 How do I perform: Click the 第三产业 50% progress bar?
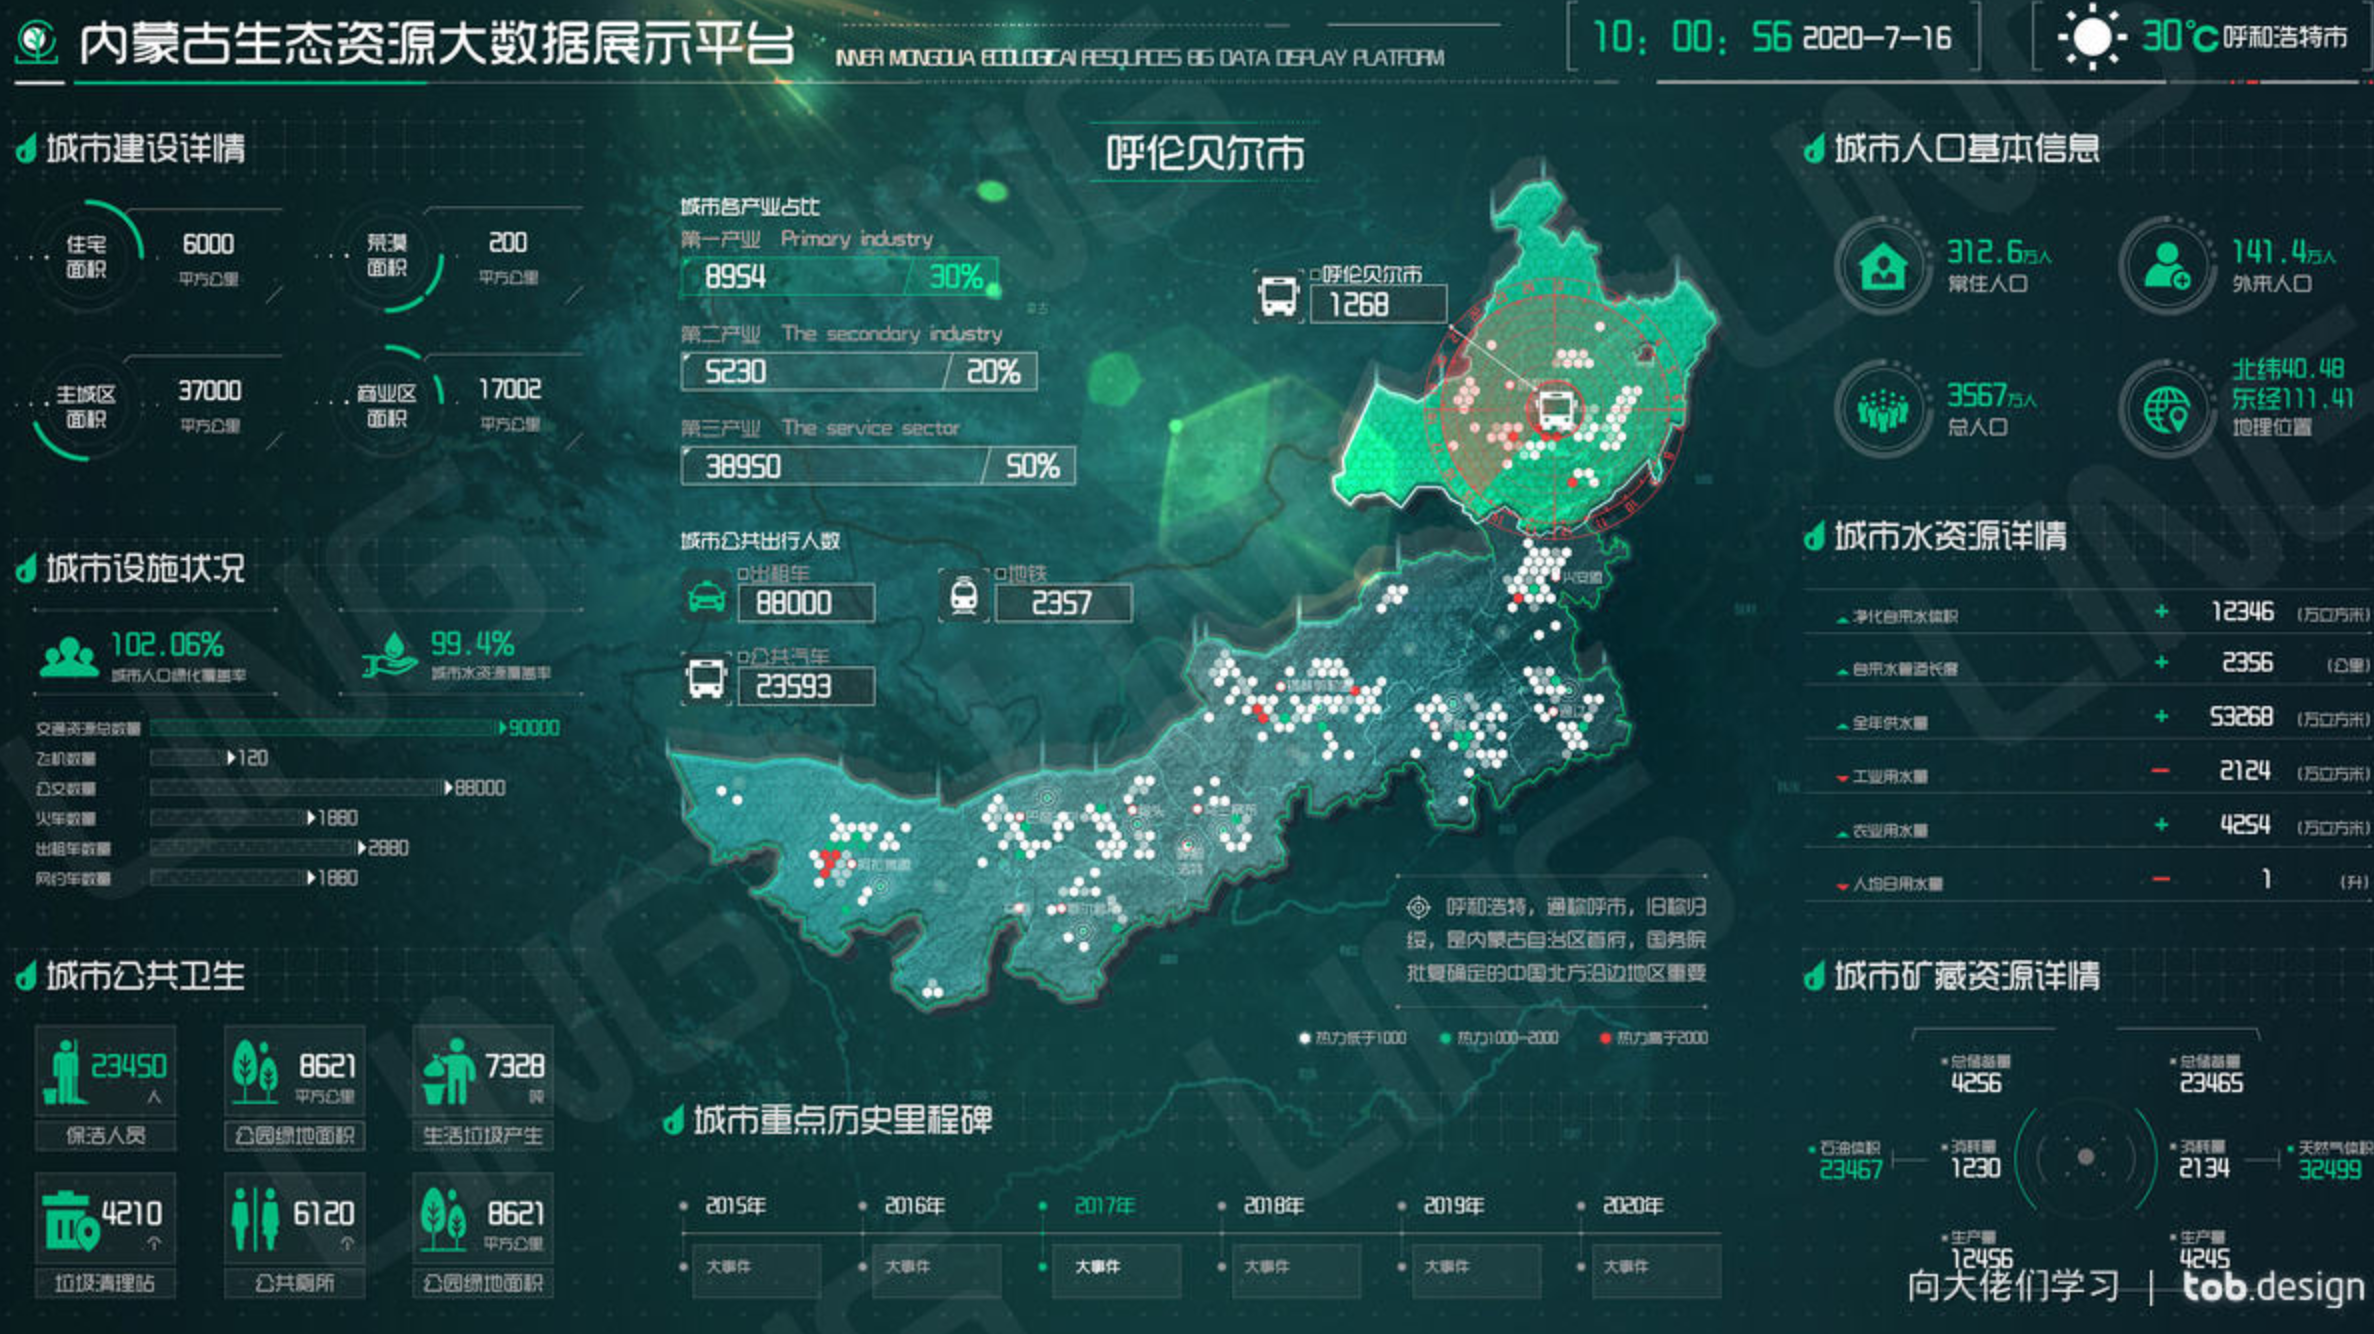[877, 466]
